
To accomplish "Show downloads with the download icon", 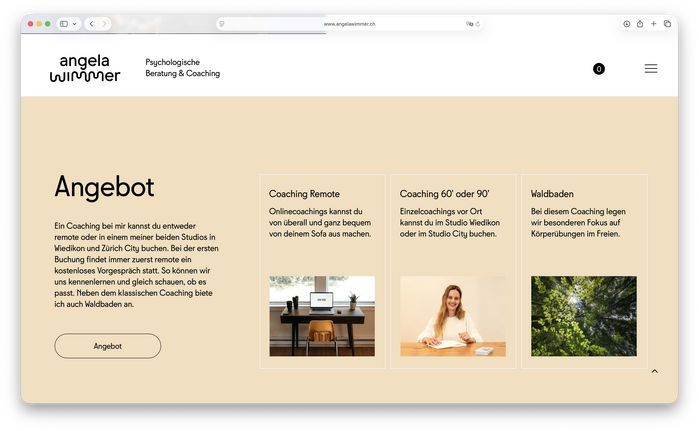I will point(626,24).
